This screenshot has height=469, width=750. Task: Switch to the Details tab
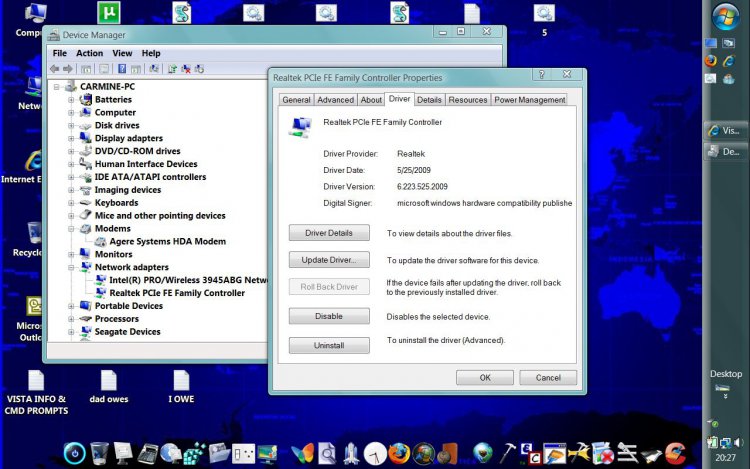[x=429, y=99]
